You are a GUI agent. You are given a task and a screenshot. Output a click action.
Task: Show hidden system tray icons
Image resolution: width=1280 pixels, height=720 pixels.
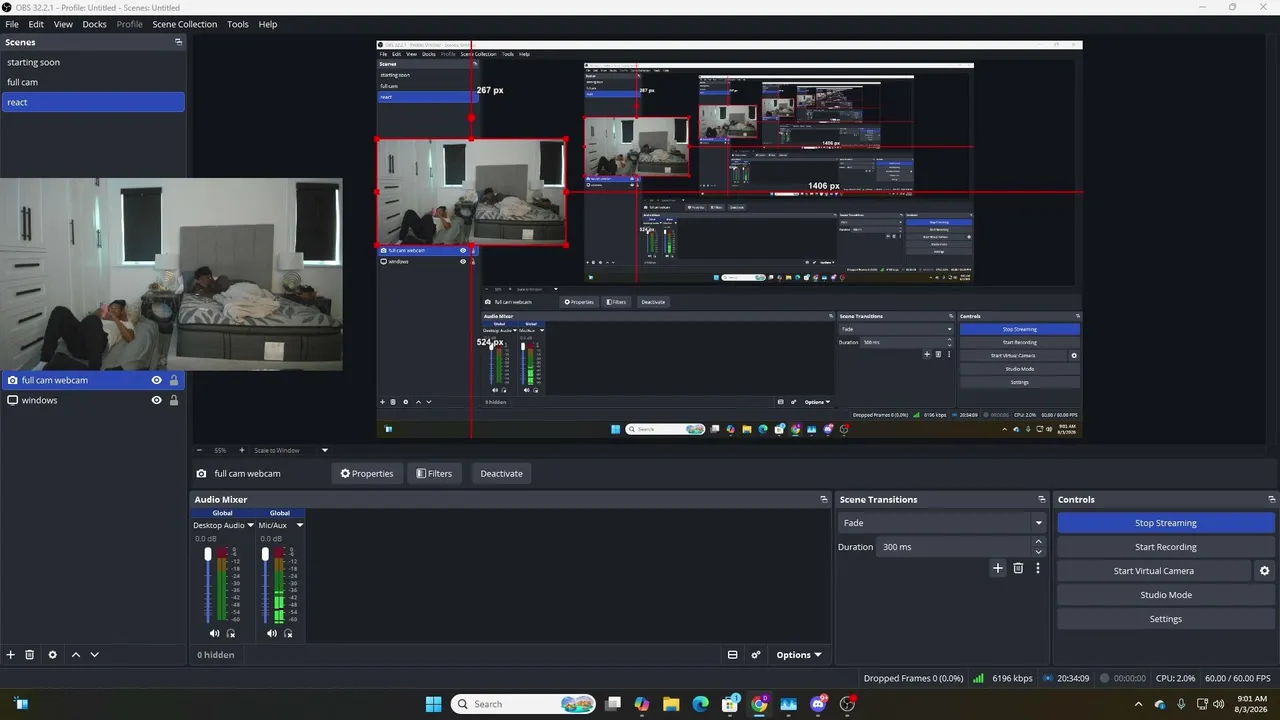[x=1138, y=704]
